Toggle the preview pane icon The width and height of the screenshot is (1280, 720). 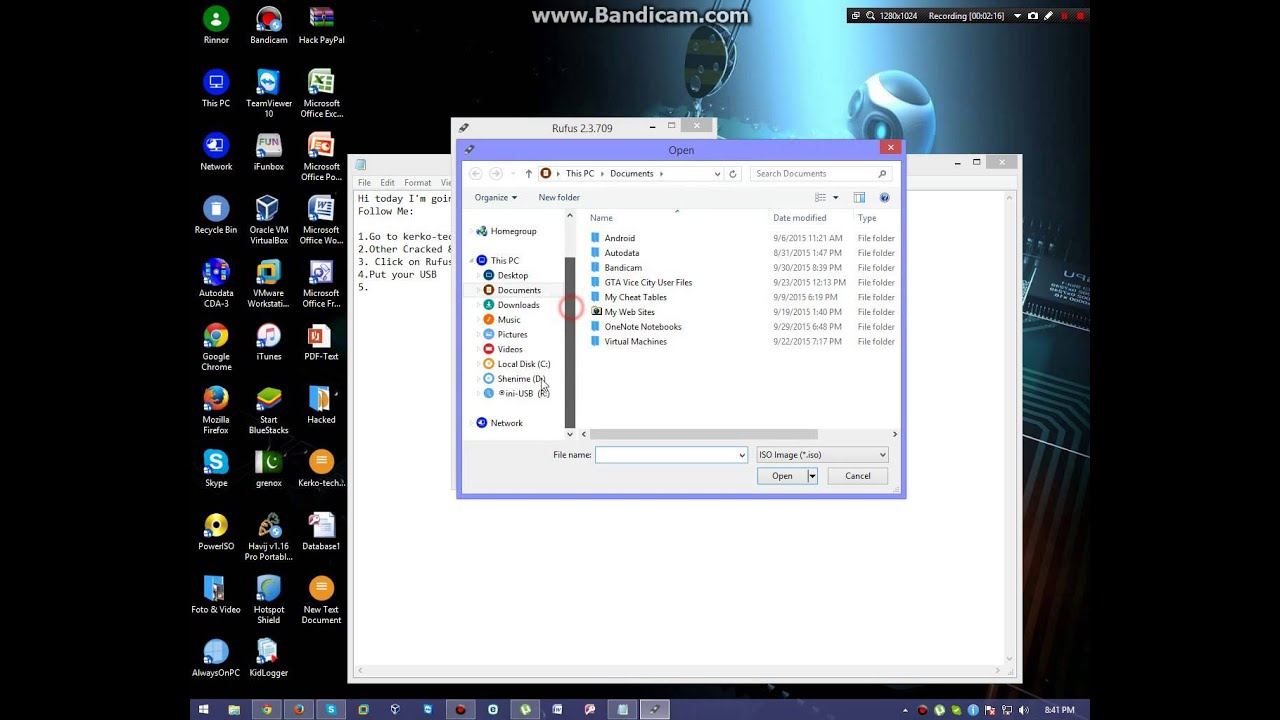pyautogui.click(x=859, y=198)
